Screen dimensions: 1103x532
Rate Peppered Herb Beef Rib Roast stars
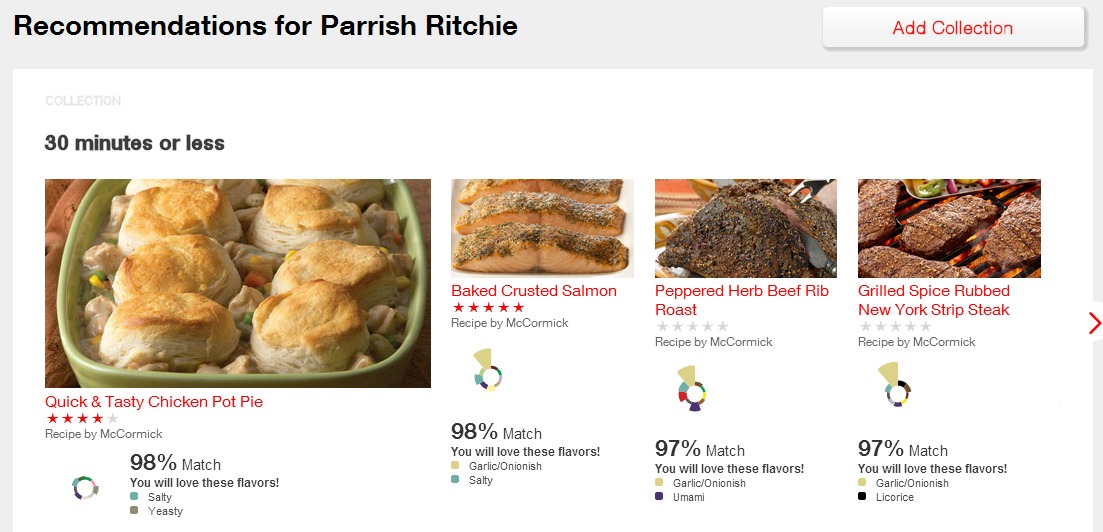pyautogui.click(x=691, y=326)
